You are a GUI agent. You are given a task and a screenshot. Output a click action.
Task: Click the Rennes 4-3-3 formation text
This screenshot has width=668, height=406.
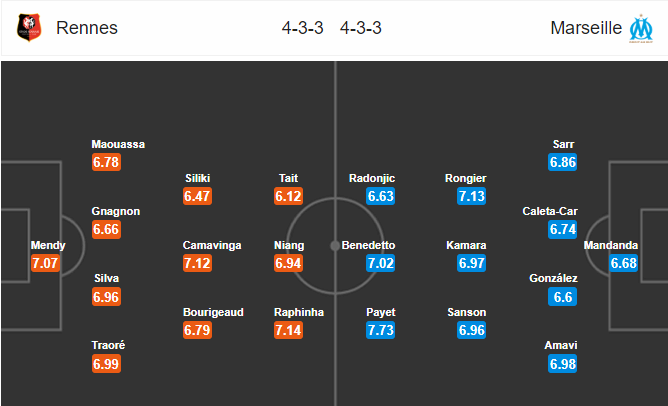(302, 28)
